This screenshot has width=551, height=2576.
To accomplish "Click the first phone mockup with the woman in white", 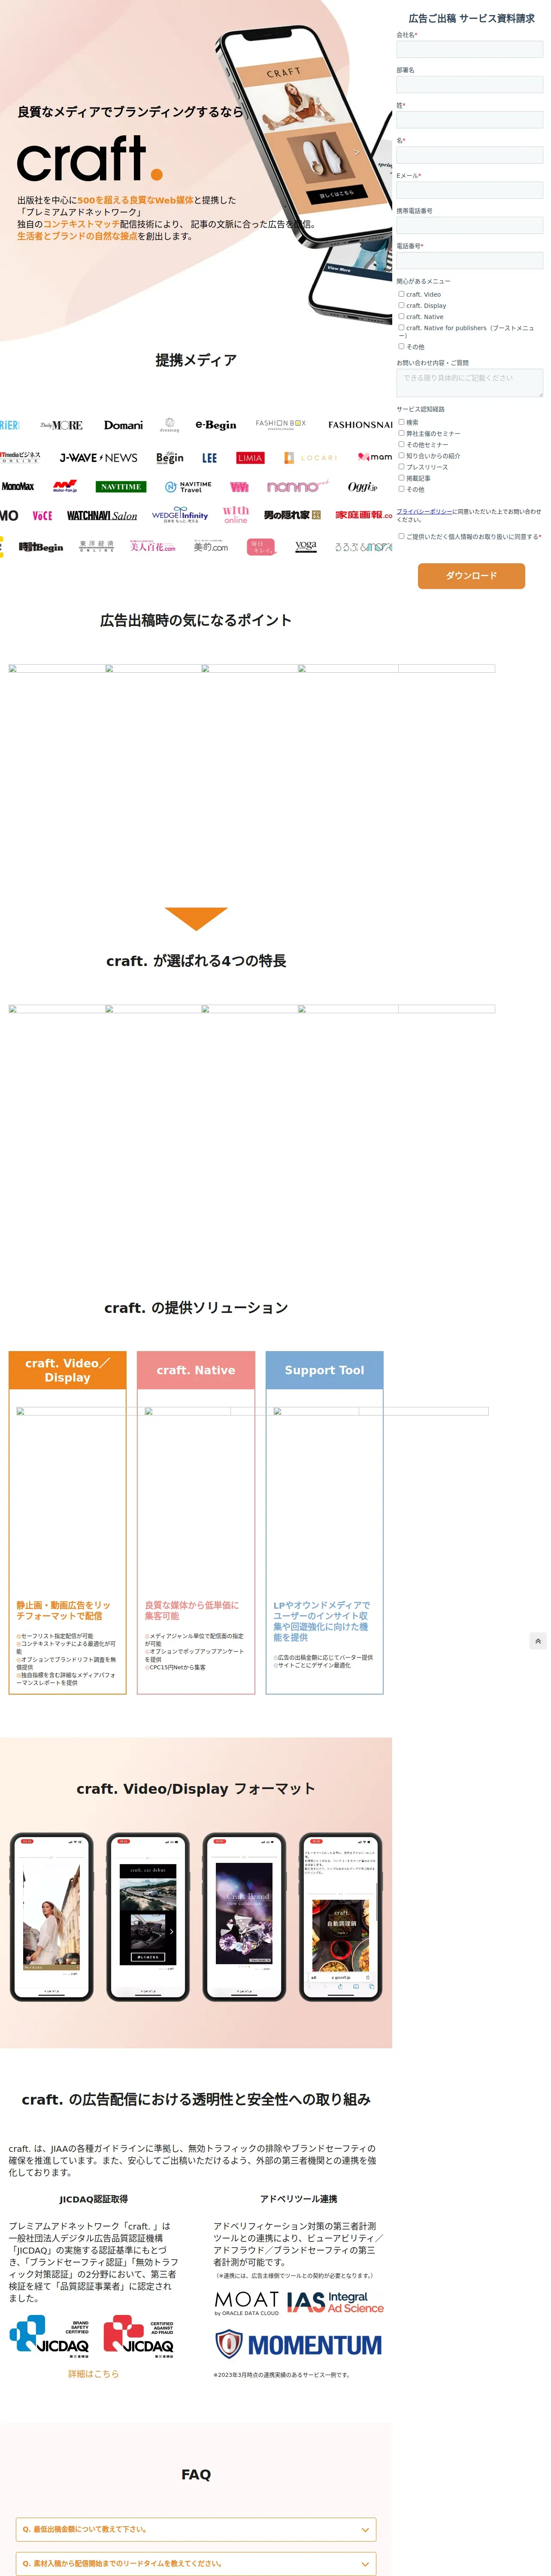I will [x=51, y=1916].
